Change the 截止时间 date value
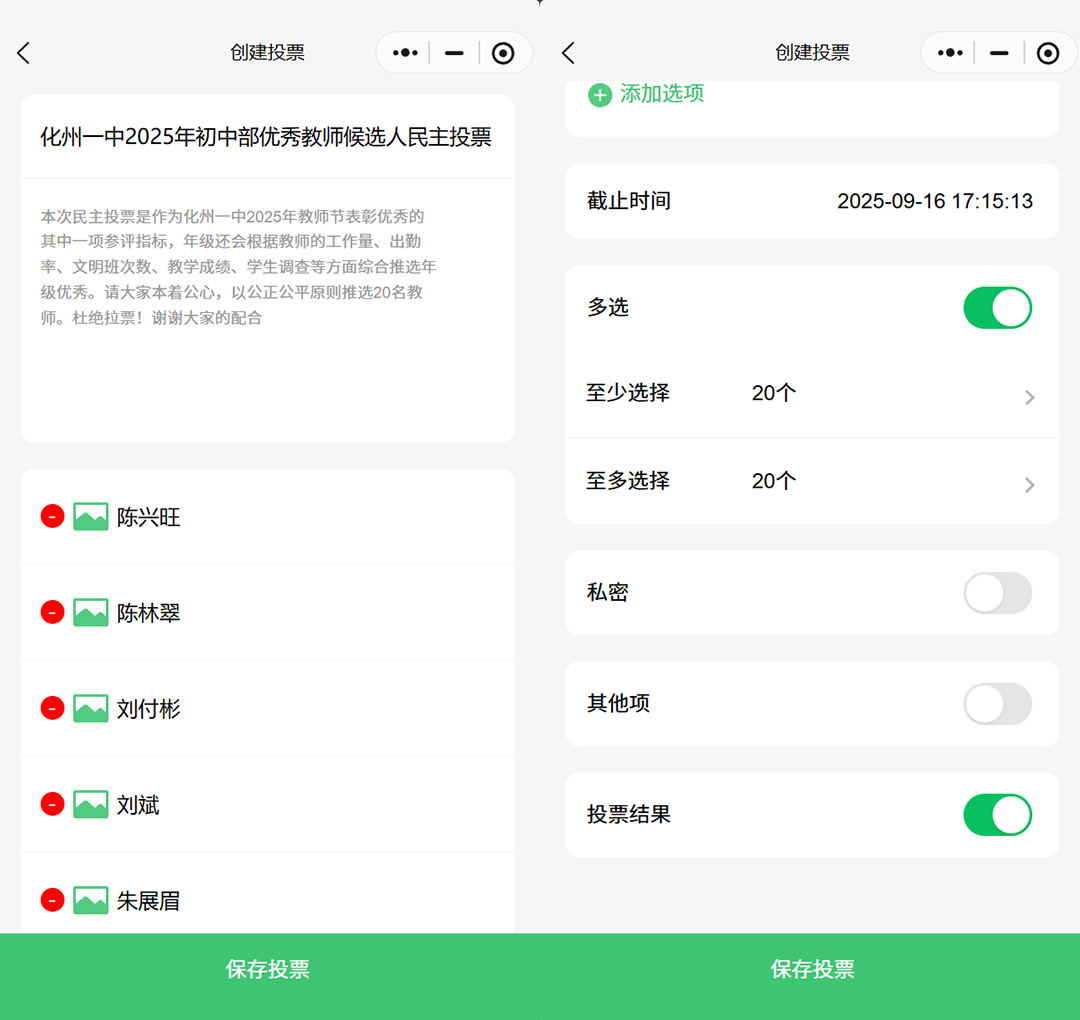The height and width of the screenshot is (1020, 1080). pyautogui.click(x=935, y=201)
